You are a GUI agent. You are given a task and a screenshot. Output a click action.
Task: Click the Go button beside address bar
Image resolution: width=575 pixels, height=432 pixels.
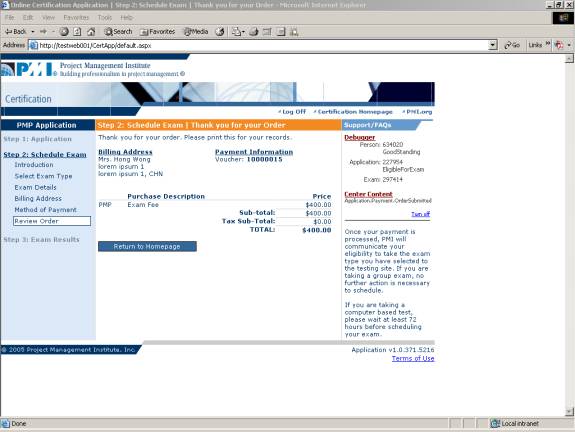[512, 45]
